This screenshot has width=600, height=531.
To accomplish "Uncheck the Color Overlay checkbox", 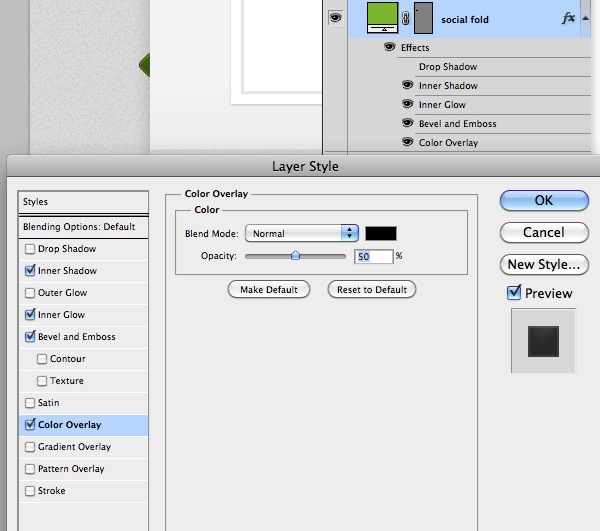I will 30,425.
